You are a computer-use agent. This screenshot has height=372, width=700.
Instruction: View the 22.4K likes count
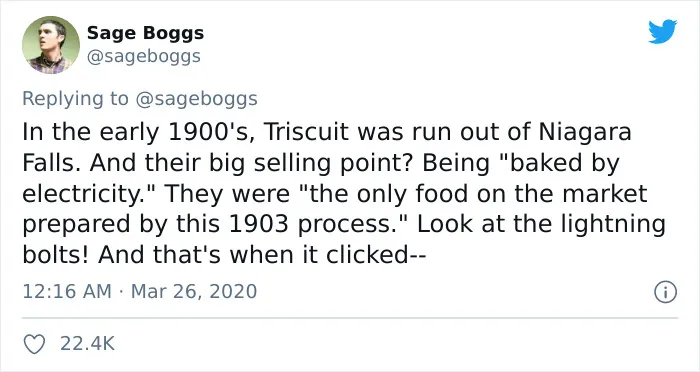pyautogui.click(x=88, y=343)
